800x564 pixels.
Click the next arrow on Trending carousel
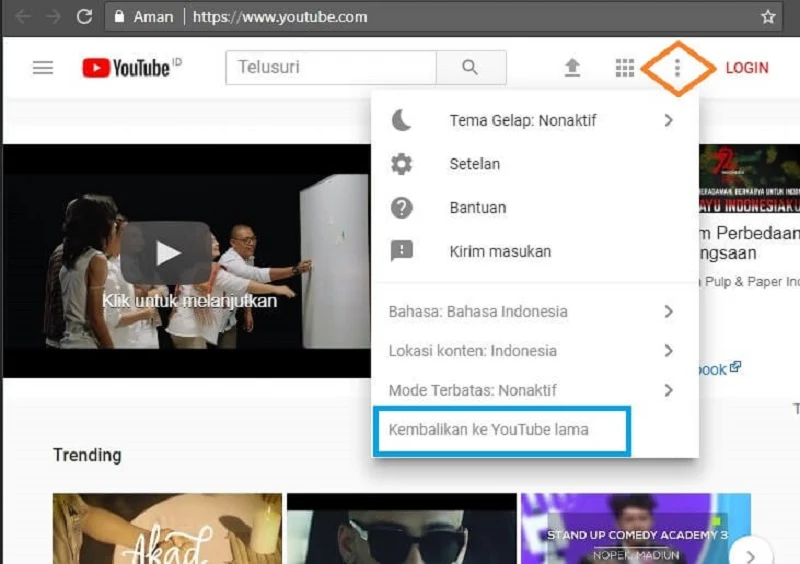(x=751, y=555)
